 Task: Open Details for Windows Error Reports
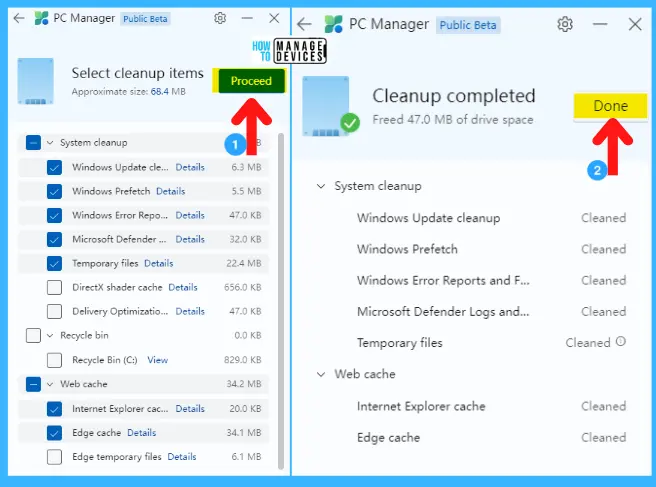tap(190, 215)
